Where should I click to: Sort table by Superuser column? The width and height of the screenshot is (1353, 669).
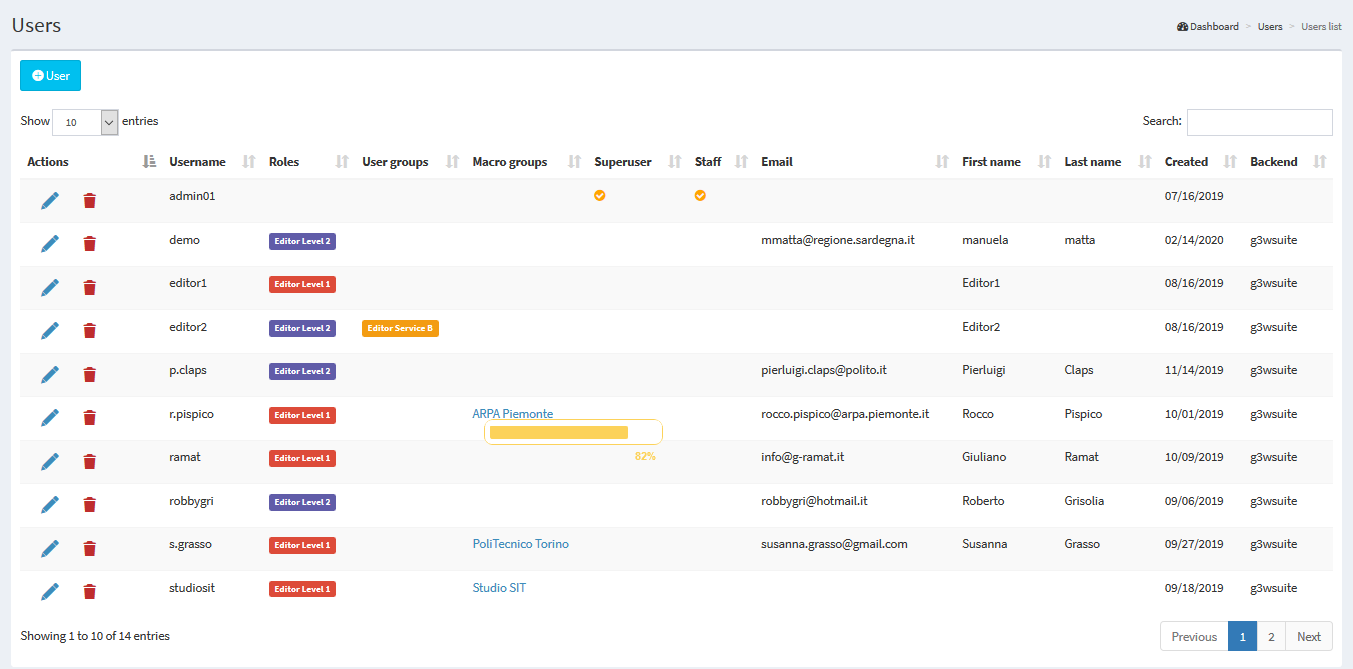tap(675, 162)
